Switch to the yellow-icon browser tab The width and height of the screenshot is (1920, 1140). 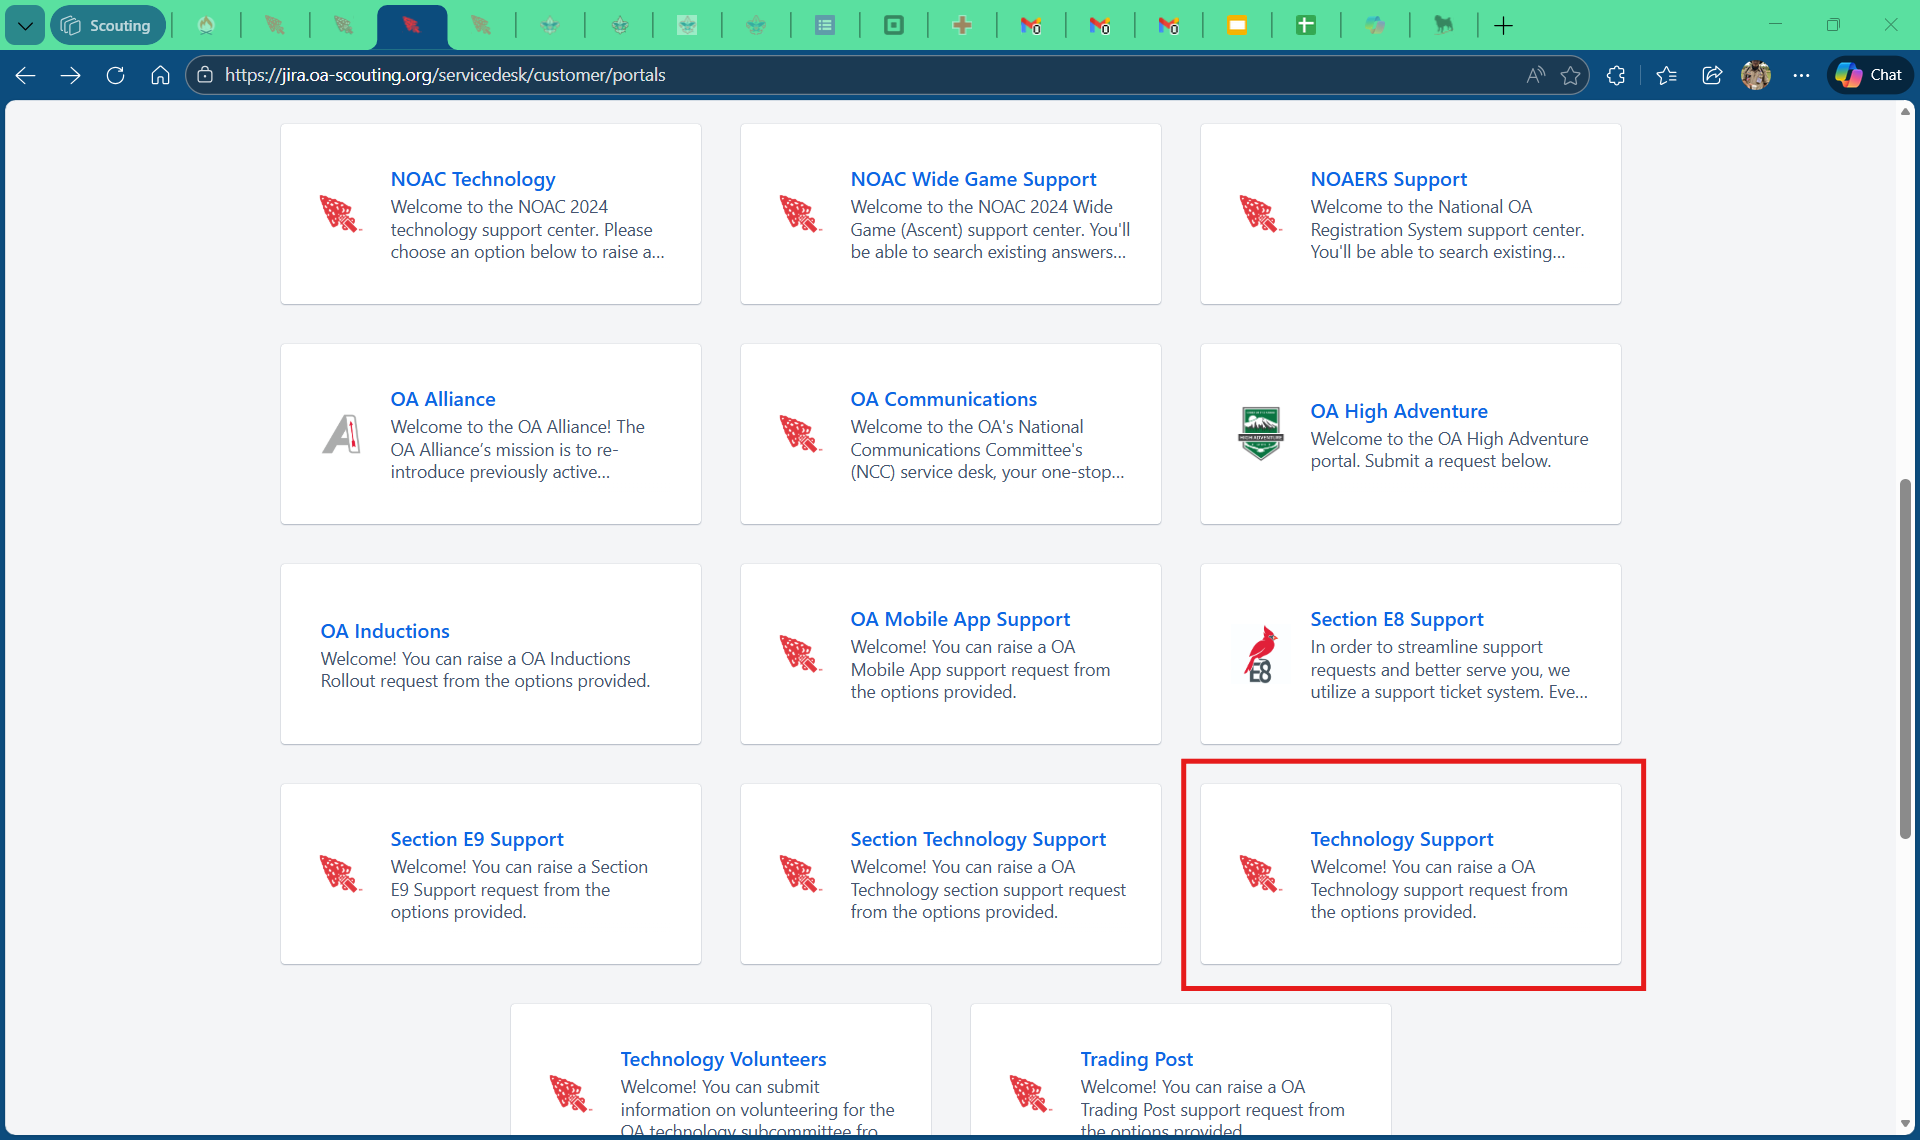(x=1237, y=25)
